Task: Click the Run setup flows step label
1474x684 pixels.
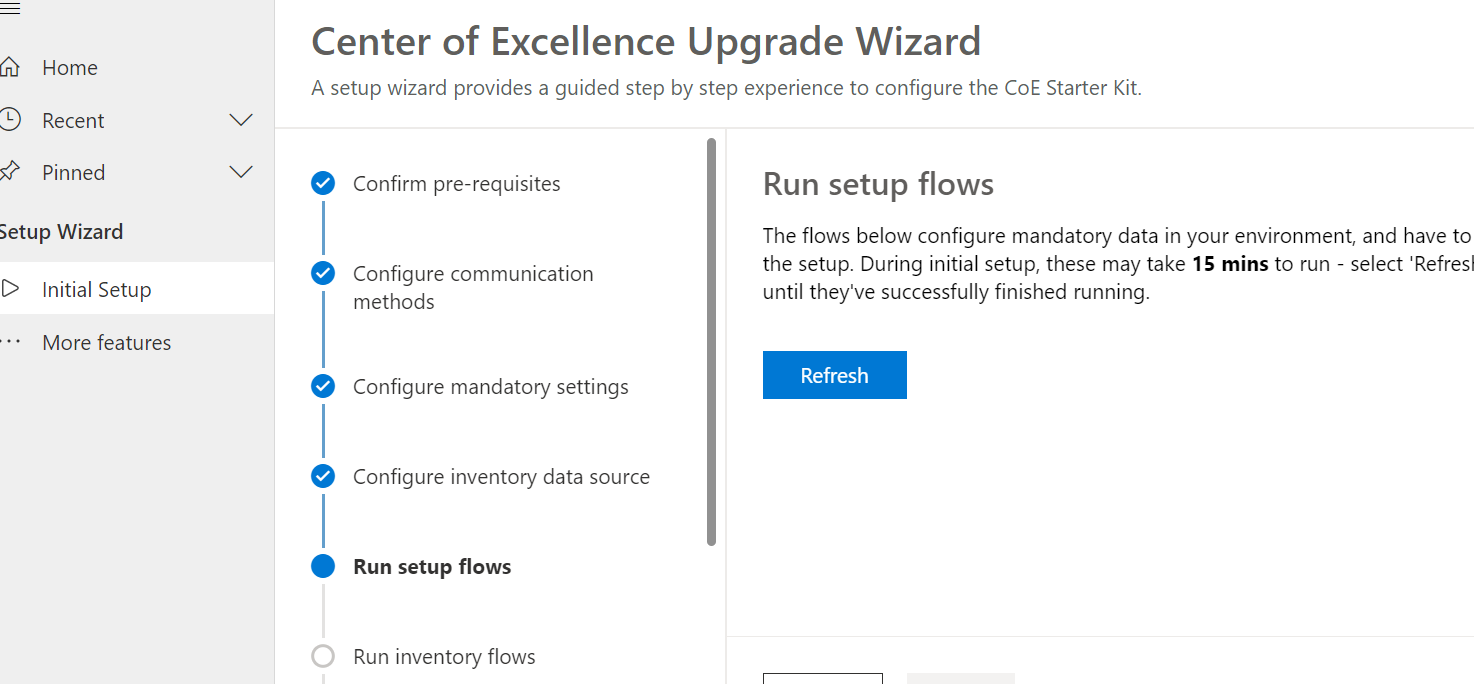Action: click(x=432, y=566)
